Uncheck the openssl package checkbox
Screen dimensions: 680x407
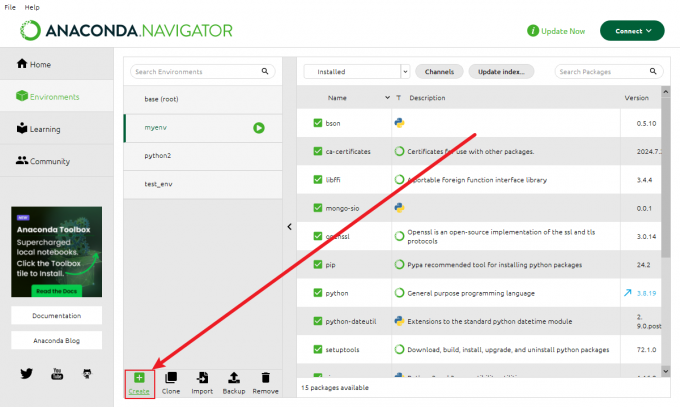tap(318, 236)
